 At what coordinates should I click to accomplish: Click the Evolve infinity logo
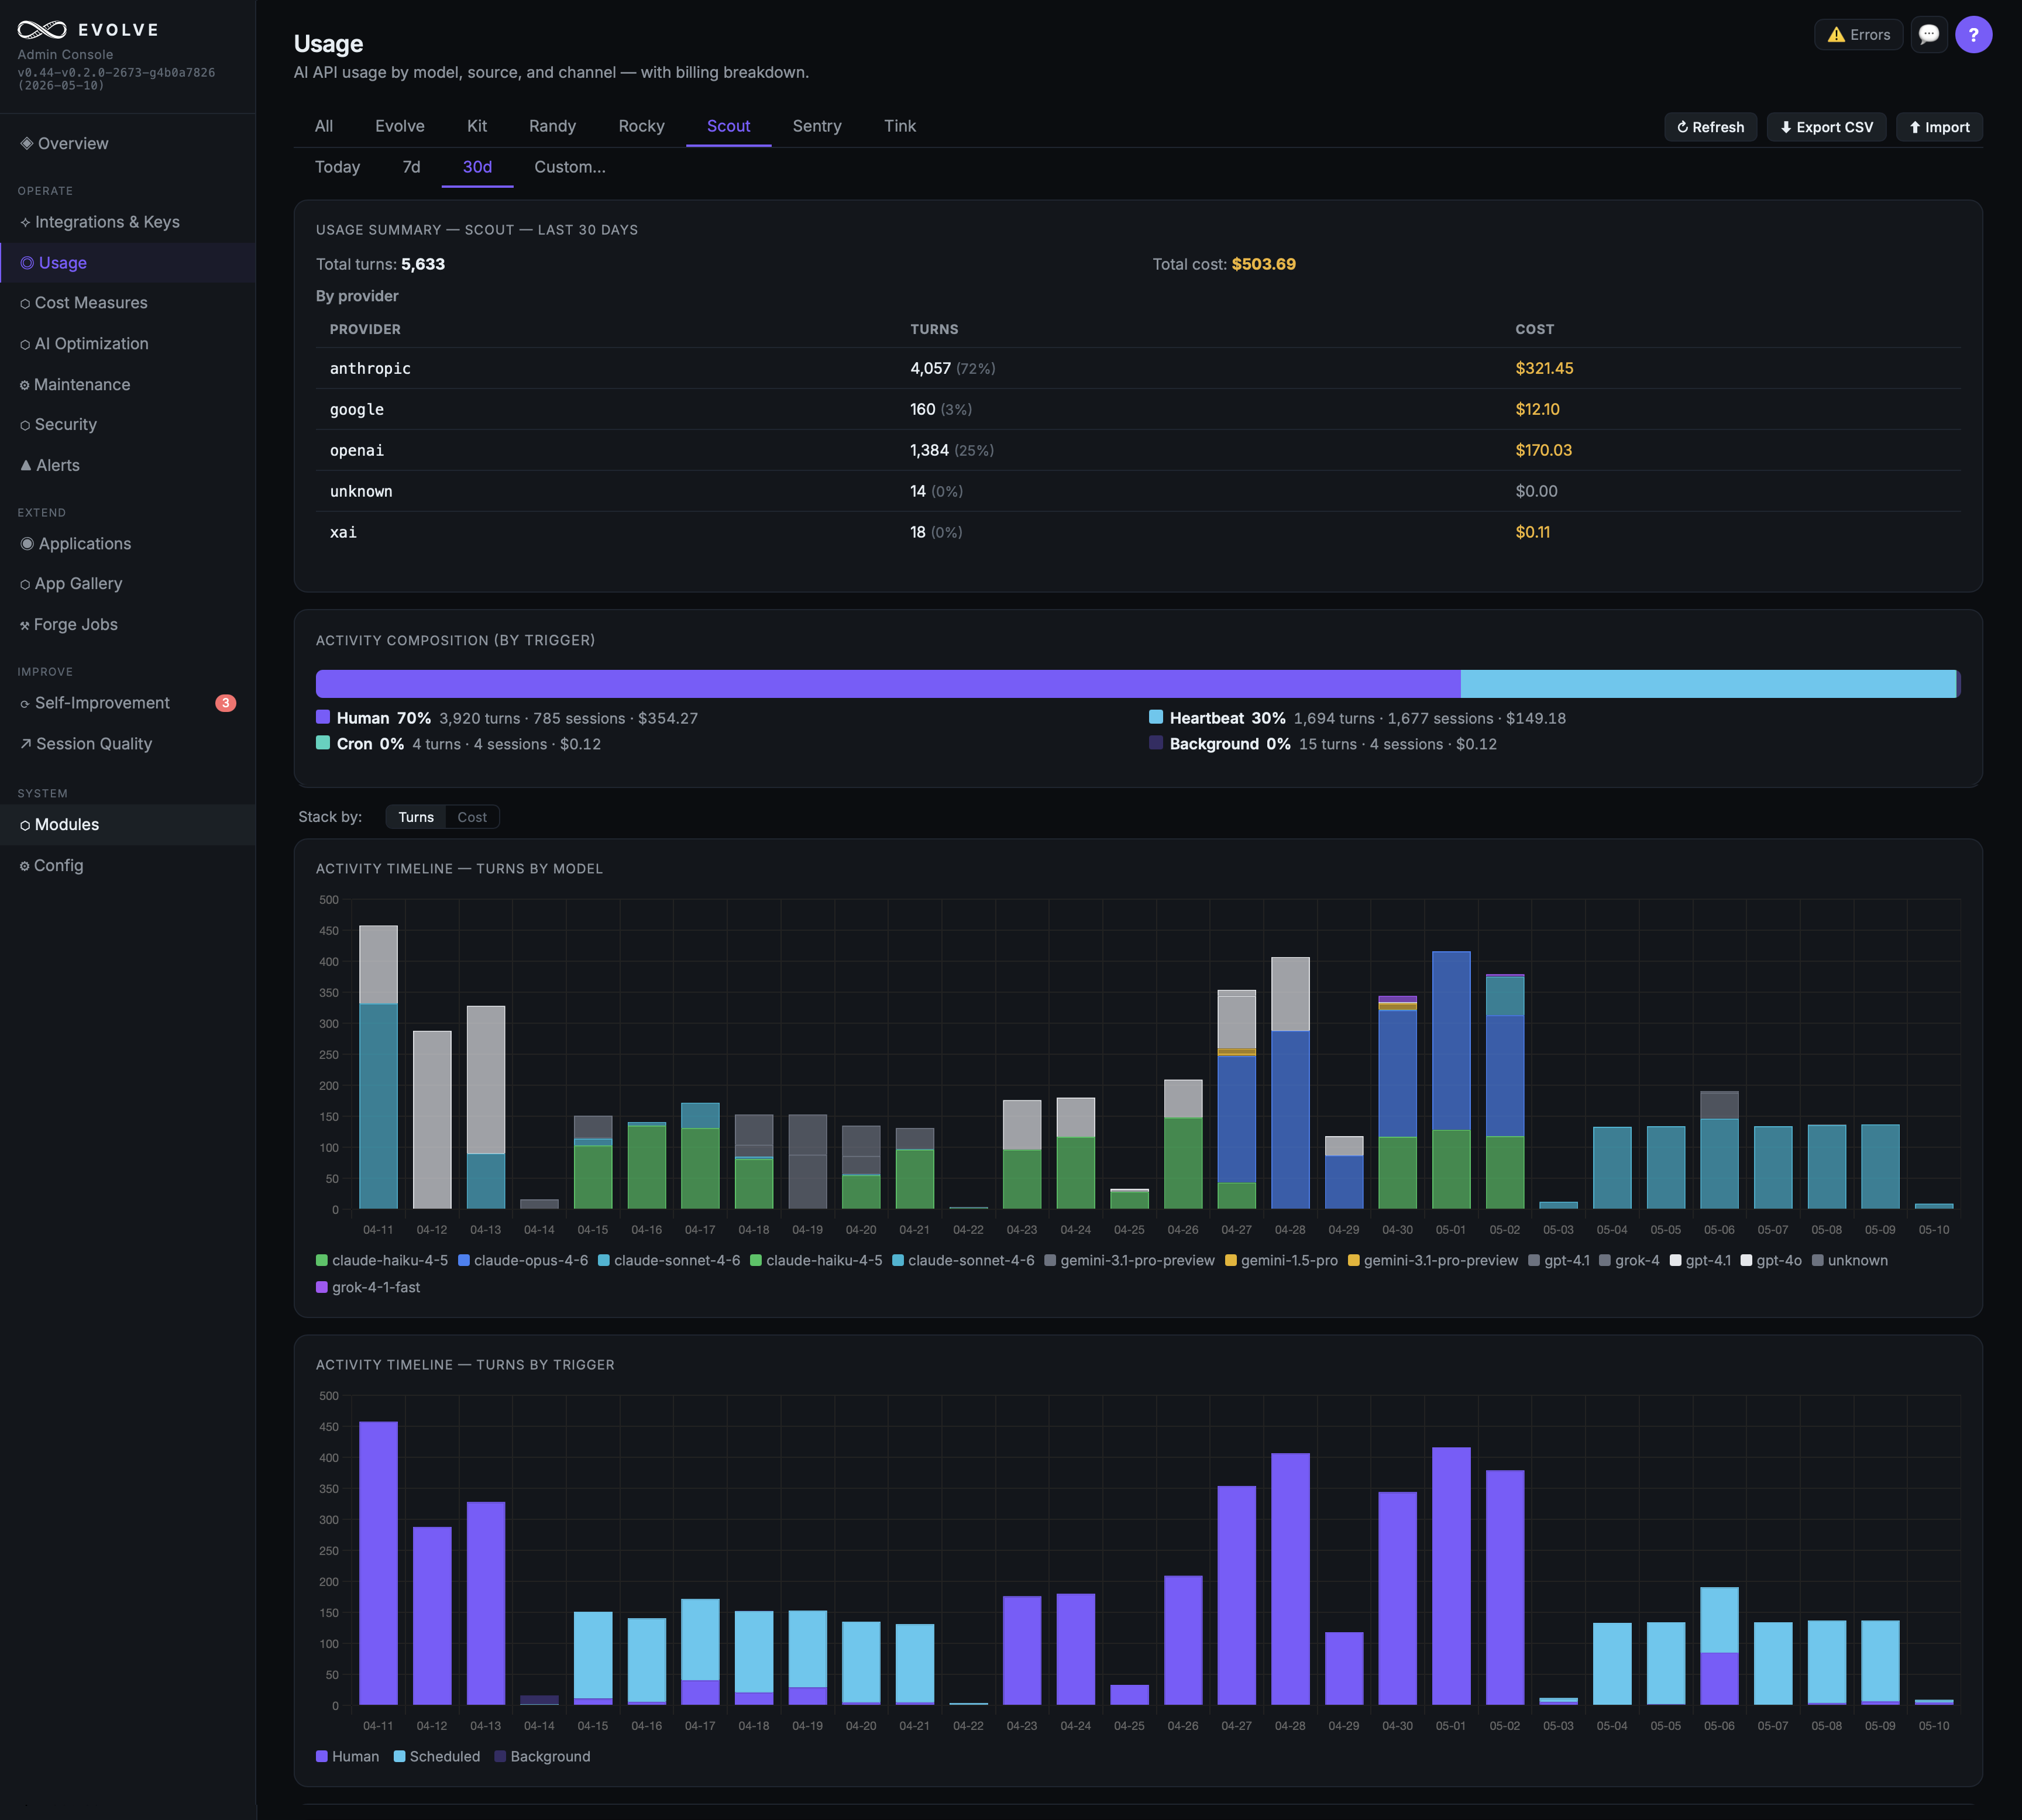coord(42,30)
